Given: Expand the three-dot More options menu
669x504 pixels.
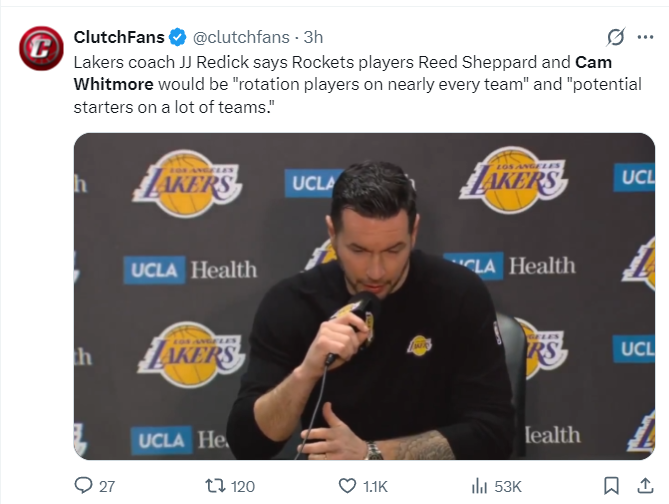Looking at the screenshot, I should [x=645, y=37].
